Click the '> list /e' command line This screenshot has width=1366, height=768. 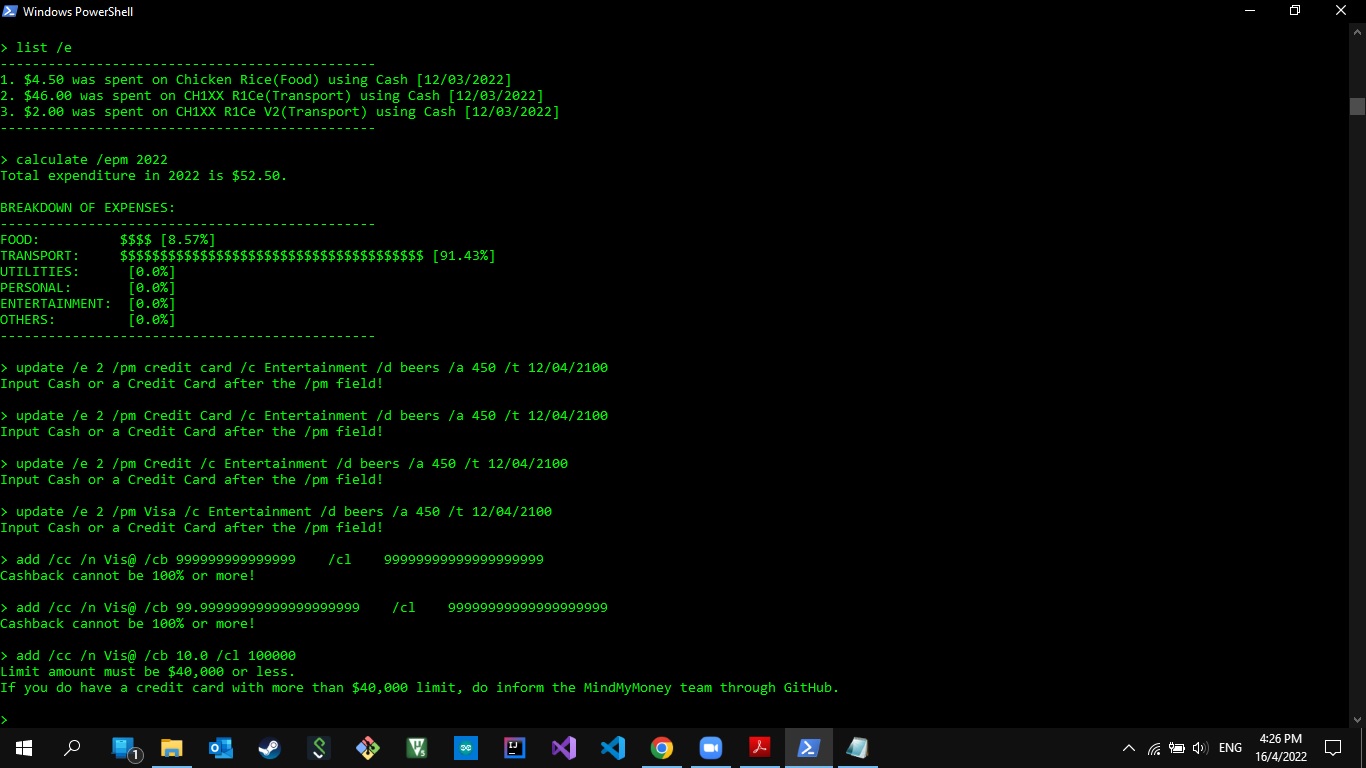click(36, 47)
